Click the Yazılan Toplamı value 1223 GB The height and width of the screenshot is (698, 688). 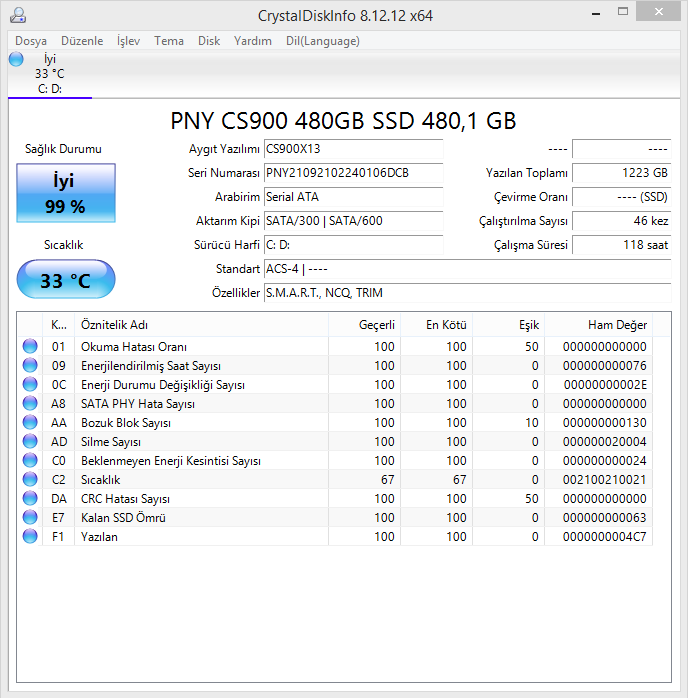(x=622, y=173)
